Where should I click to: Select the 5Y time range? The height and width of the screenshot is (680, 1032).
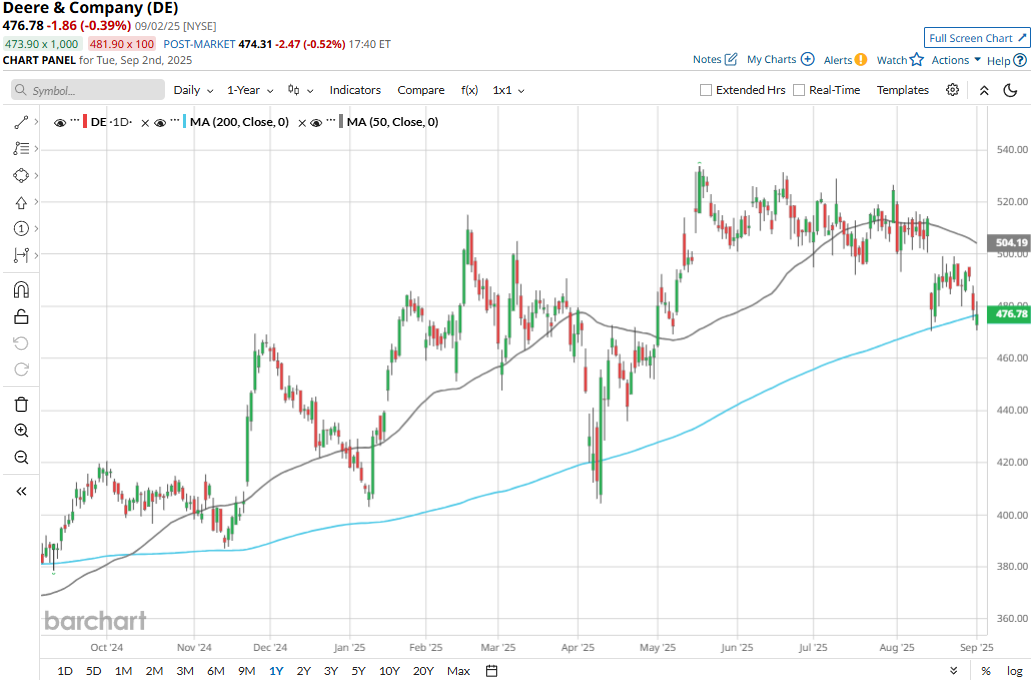click(358, 671)
